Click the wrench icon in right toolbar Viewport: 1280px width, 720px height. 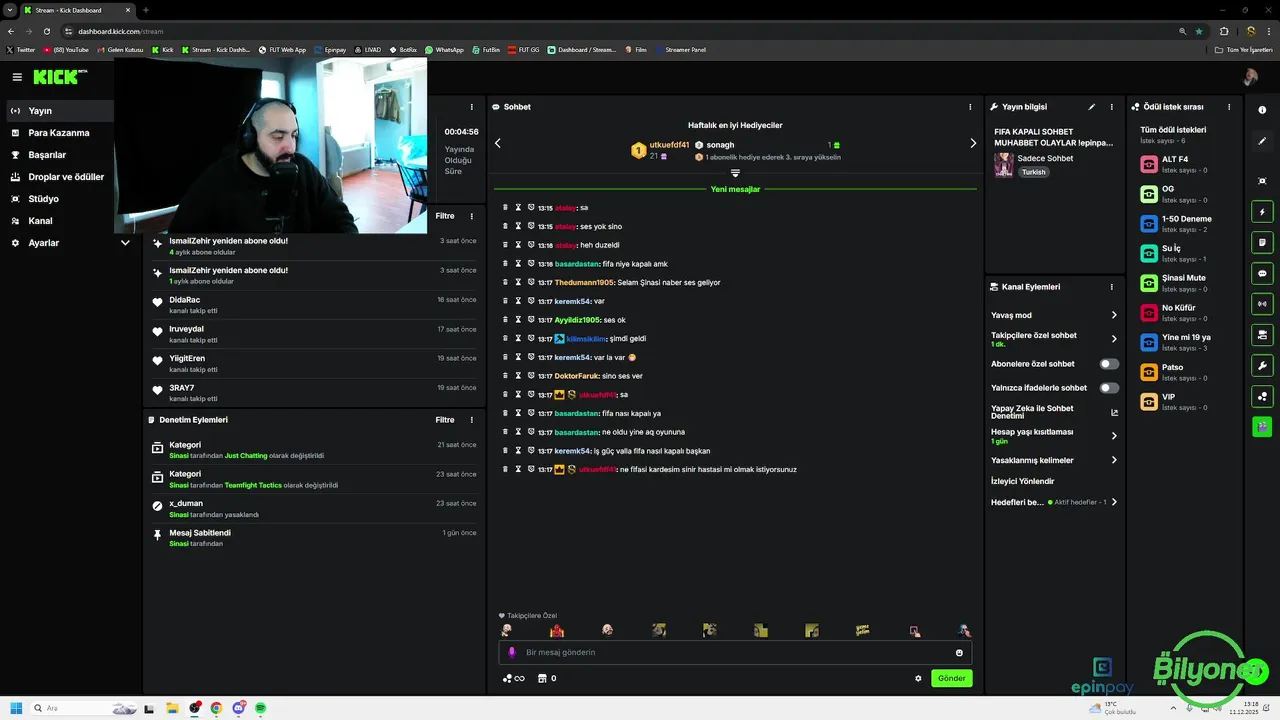point(1262,366)
